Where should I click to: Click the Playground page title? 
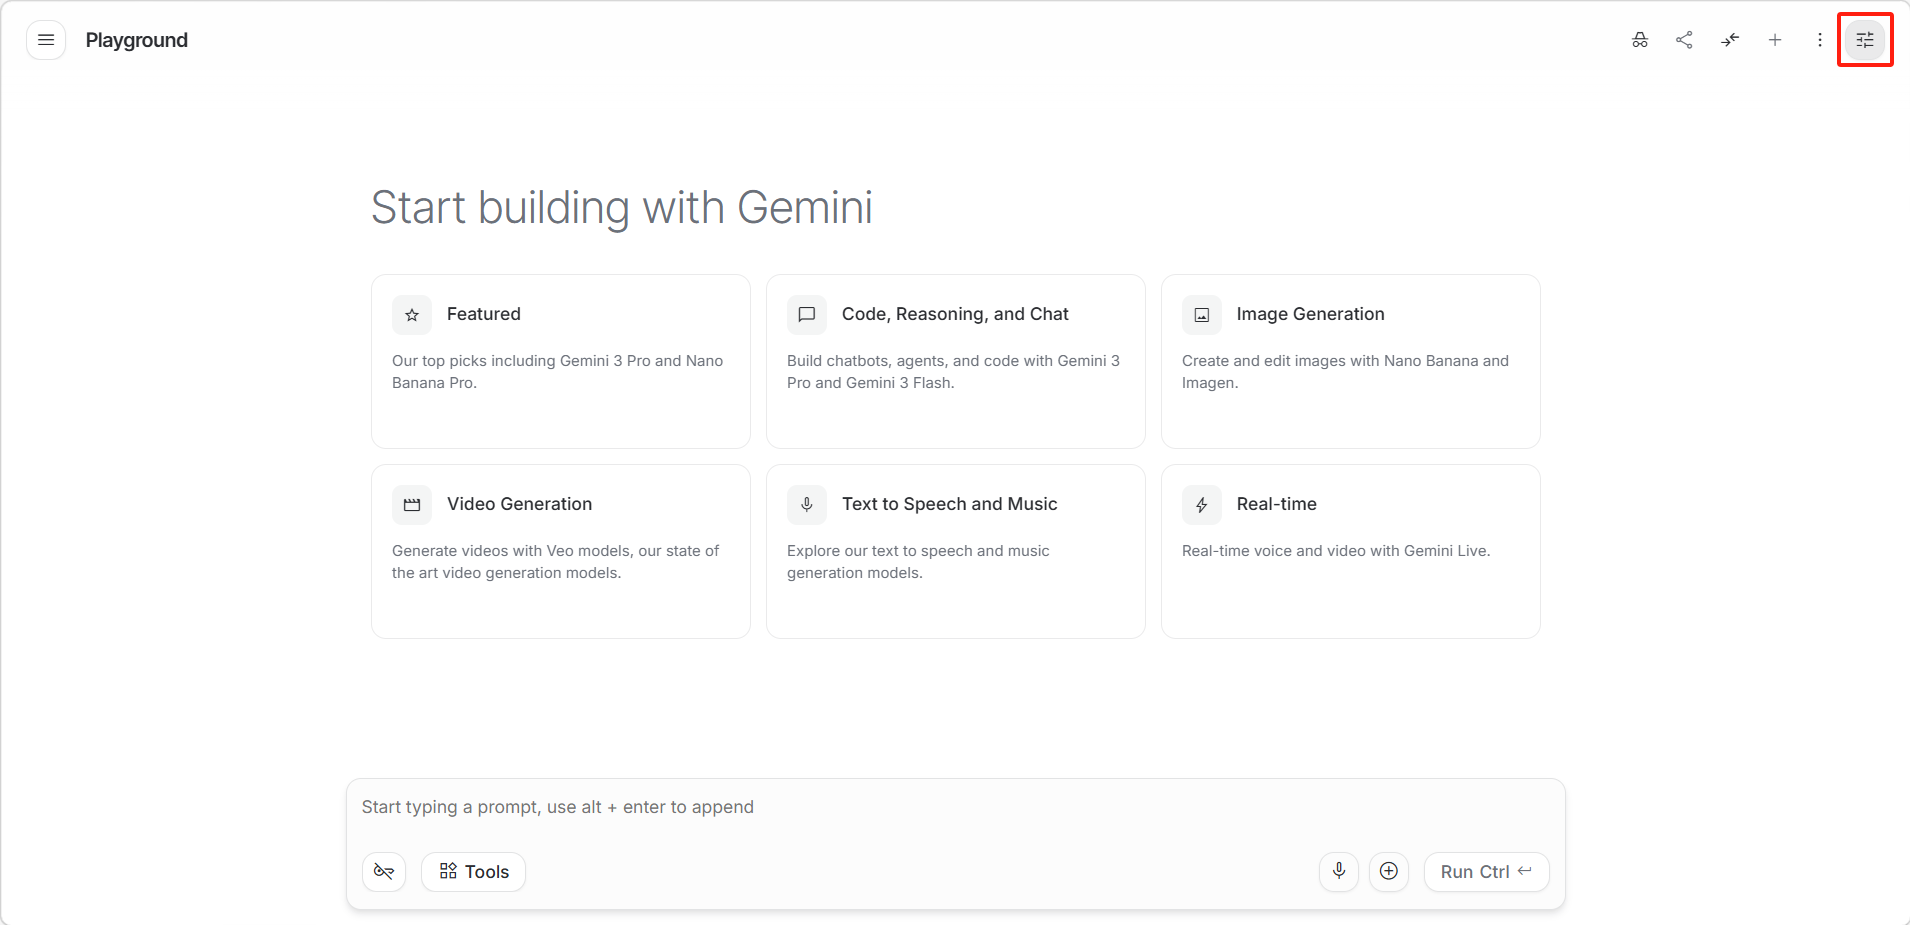click(x=137, y=40)
